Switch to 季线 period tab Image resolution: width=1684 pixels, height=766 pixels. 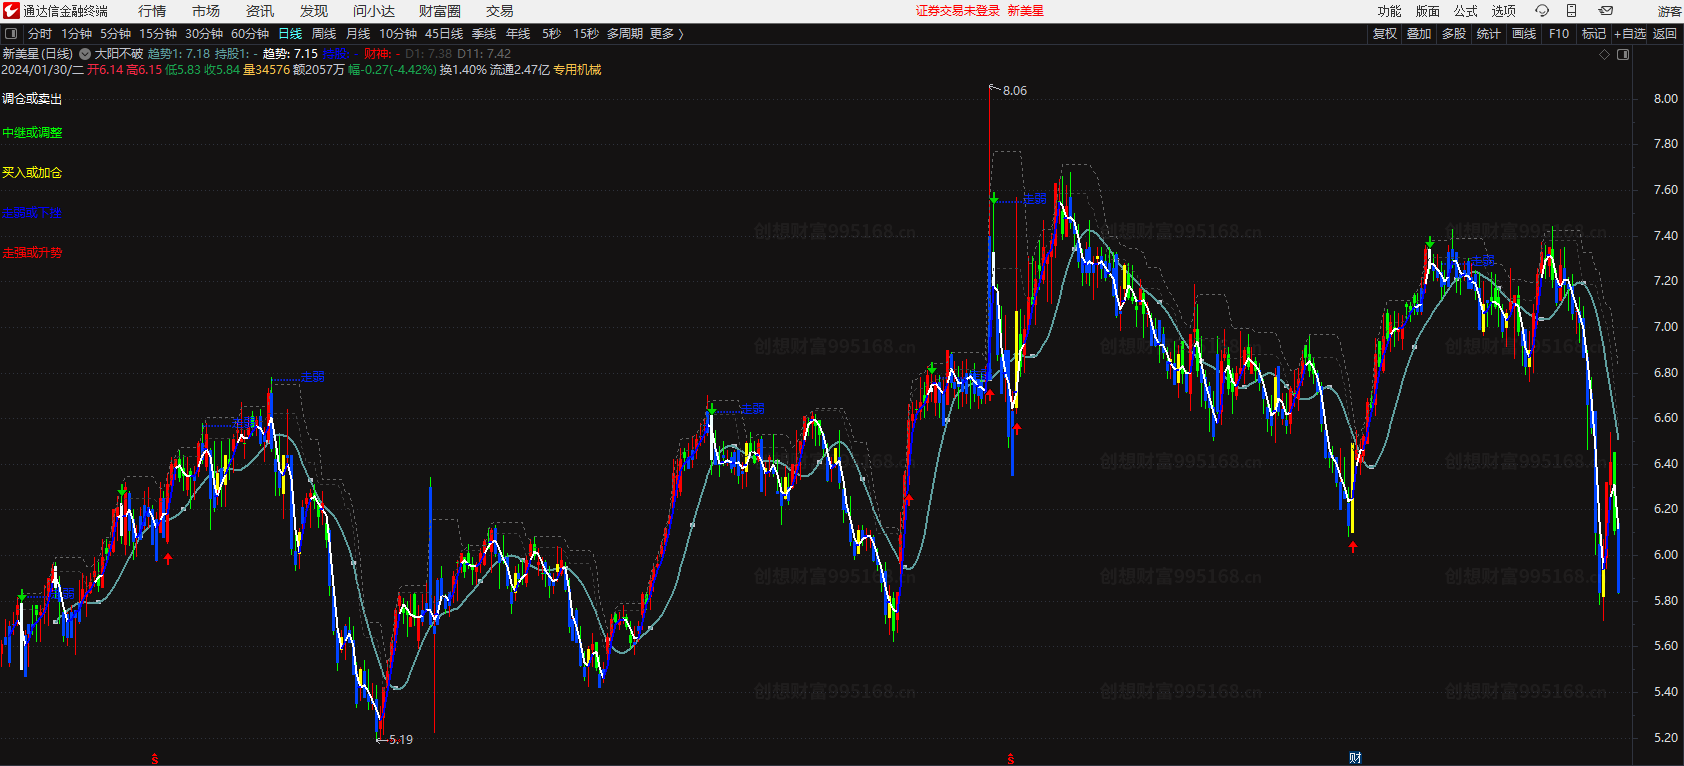pos(484,34)
